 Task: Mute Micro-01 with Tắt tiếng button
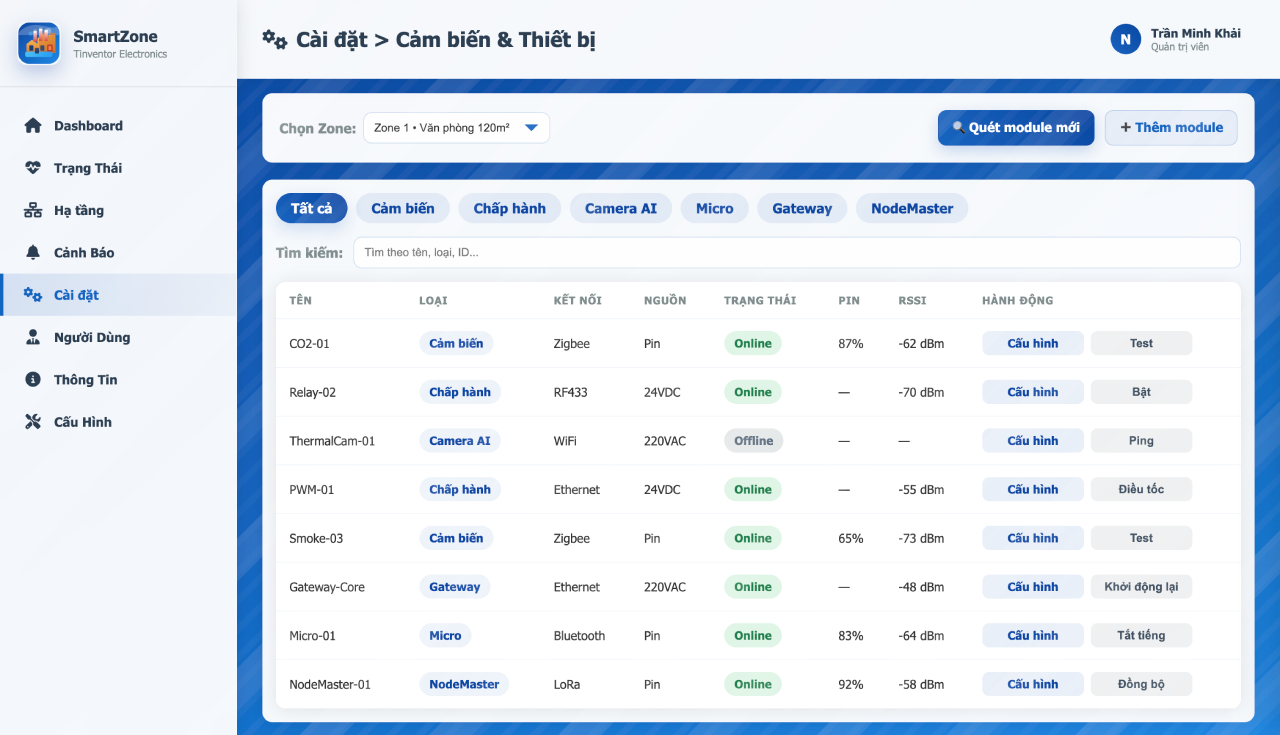pos(1141,636)
